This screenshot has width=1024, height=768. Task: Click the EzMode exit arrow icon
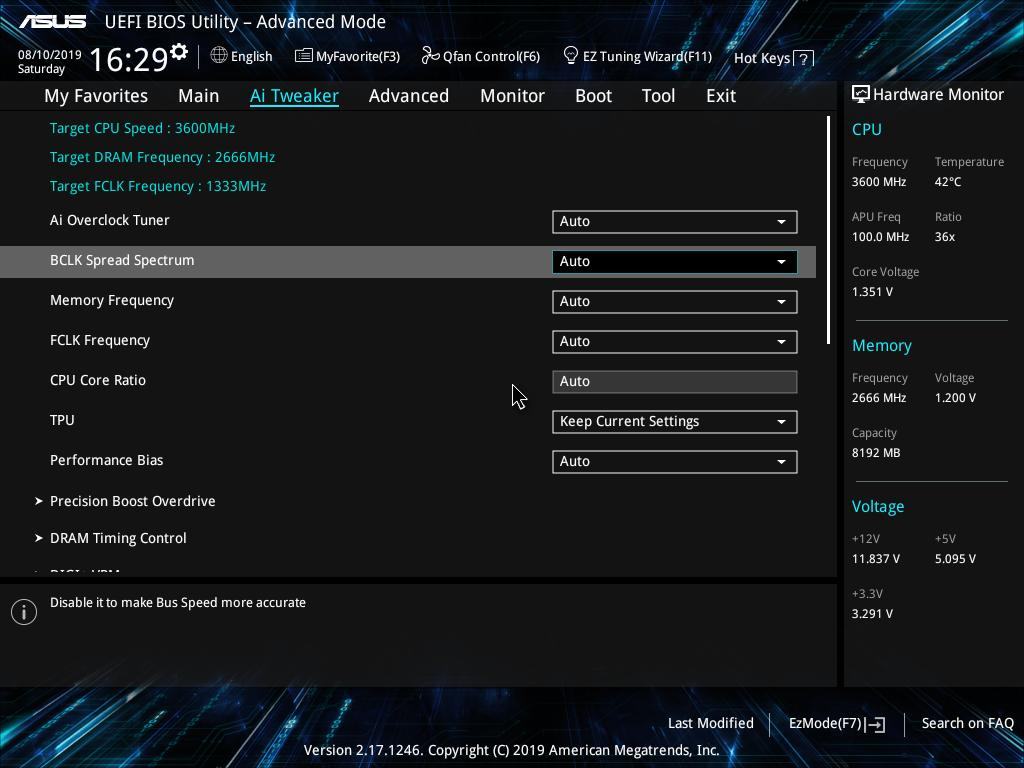click(875, 724)
